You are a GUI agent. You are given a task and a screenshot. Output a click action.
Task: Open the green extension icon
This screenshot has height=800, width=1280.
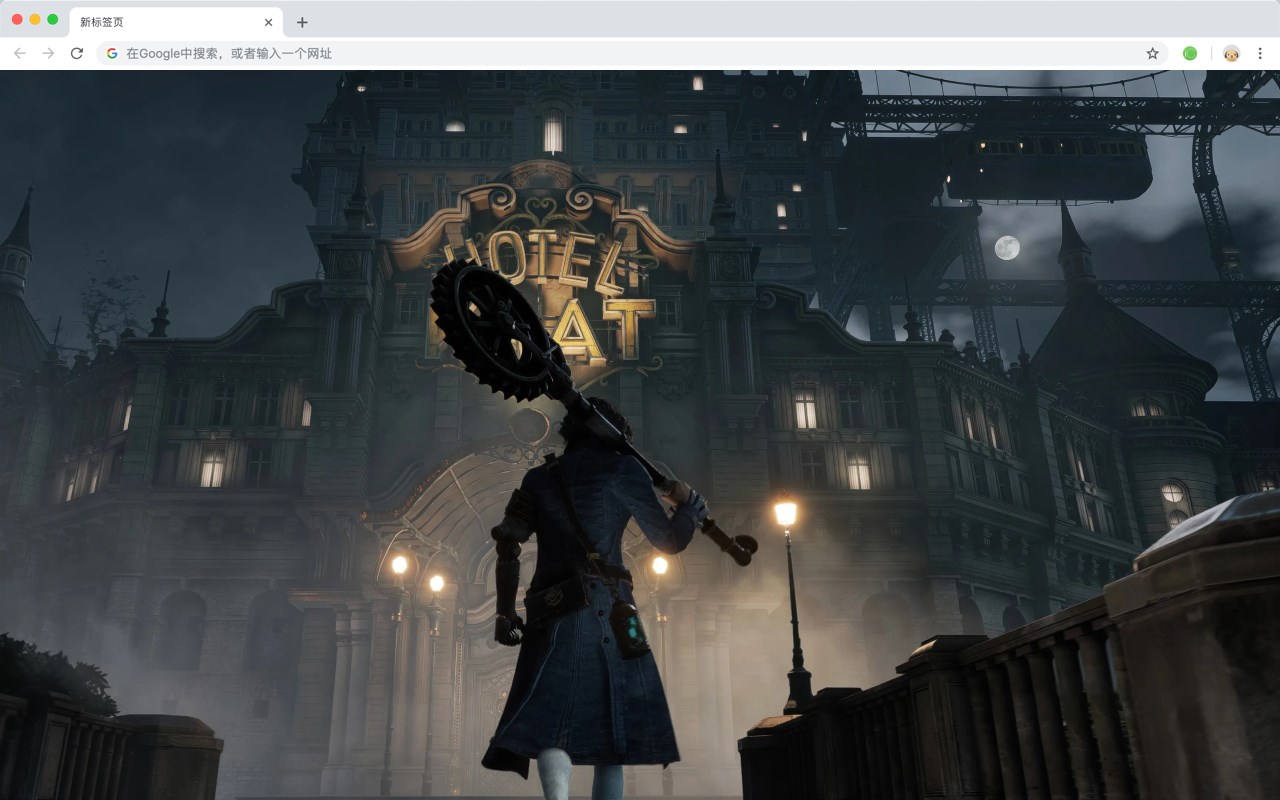(1190, 53)
